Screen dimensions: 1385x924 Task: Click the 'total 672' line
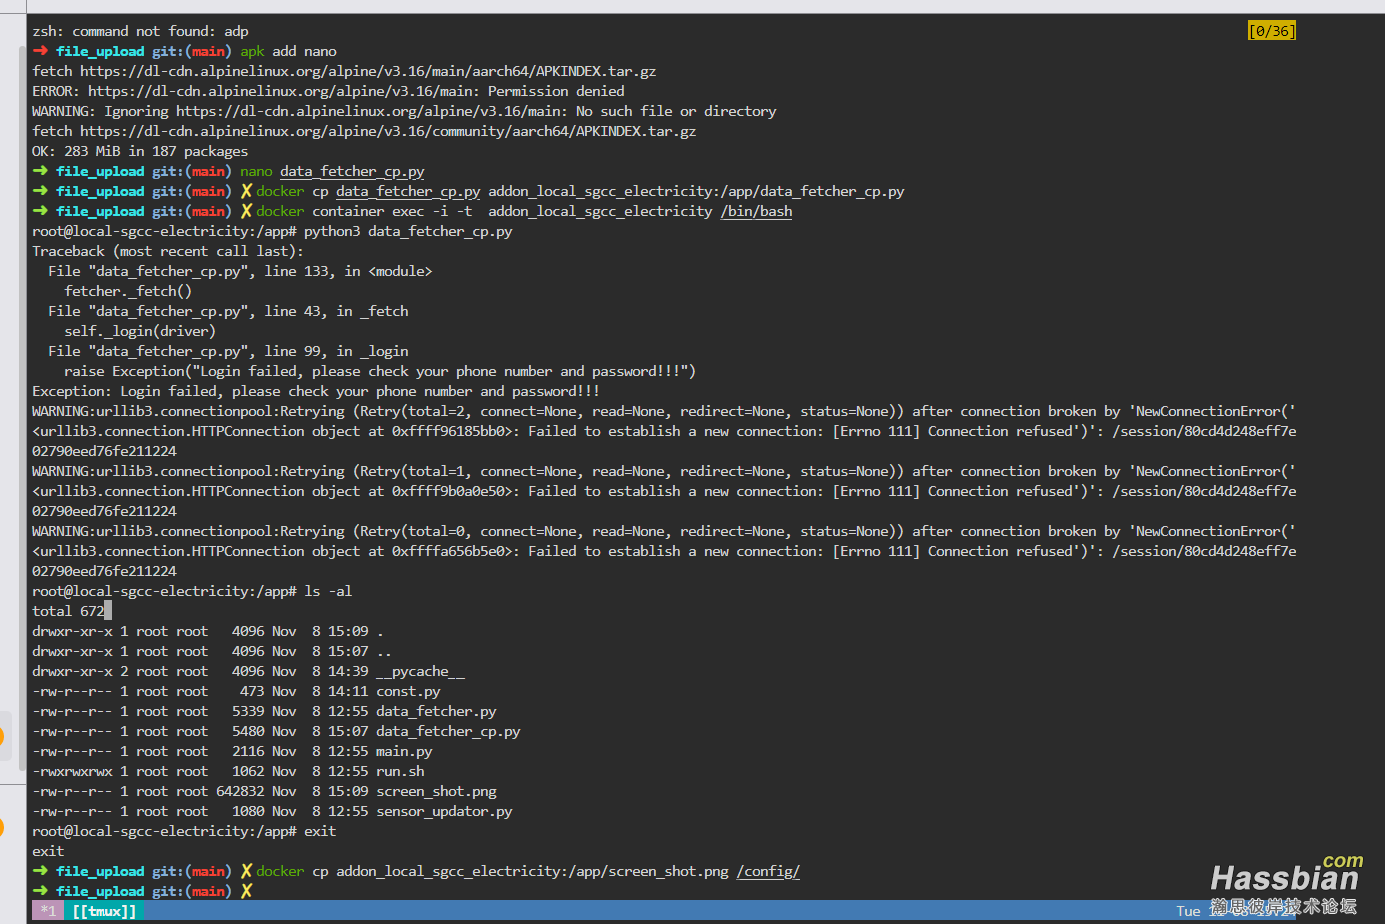[68, 611]
